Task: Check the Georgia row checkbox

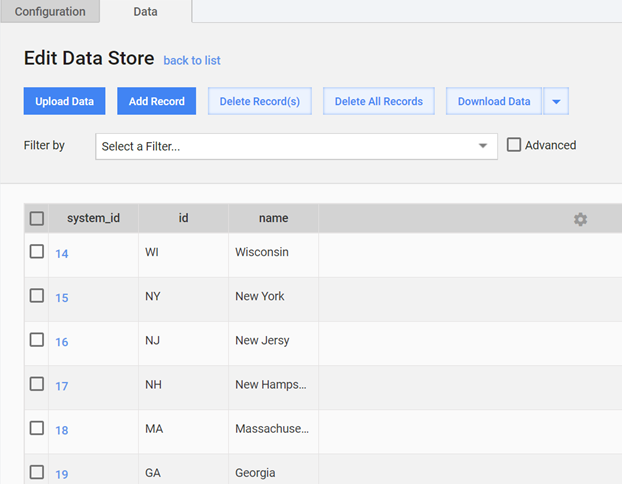Action: click(37, 472)
